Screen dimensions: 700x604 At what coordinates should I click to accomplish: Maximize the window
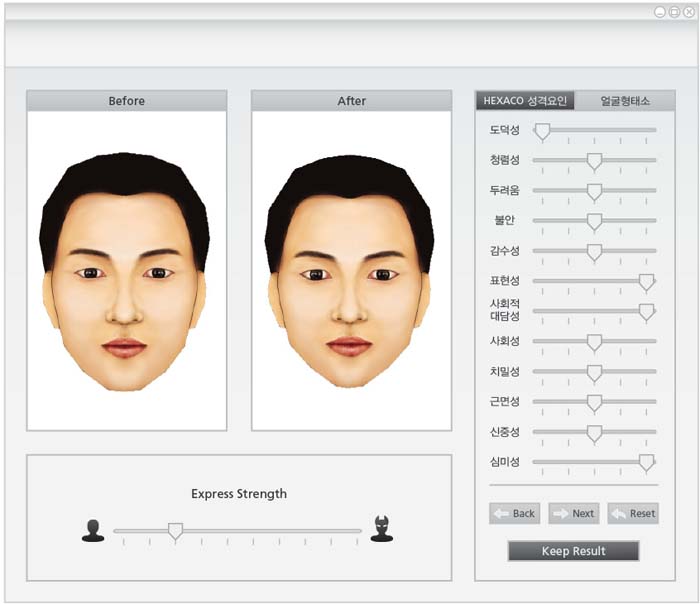click(x=675, y=12)
